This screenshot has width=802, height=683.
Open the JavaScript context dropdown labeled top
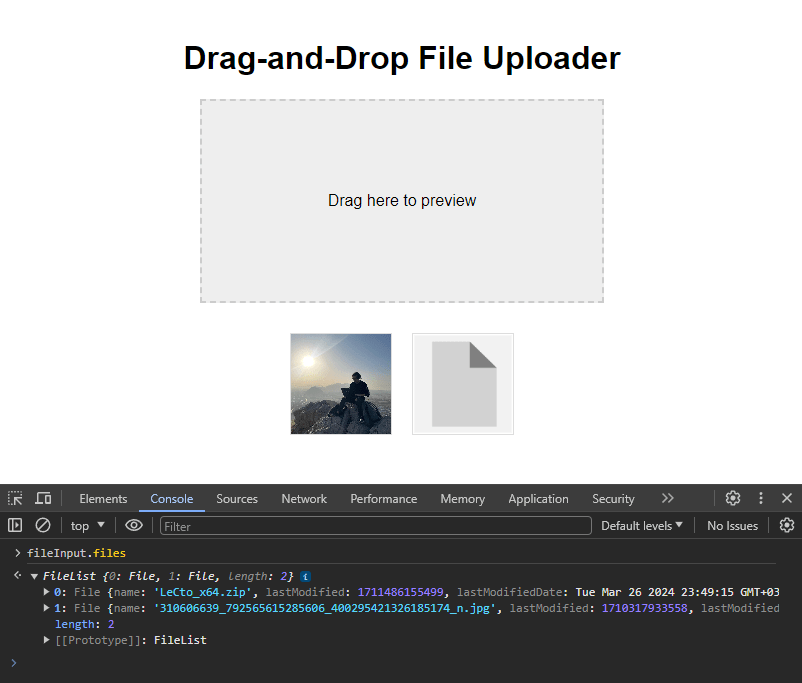(87, 524)
